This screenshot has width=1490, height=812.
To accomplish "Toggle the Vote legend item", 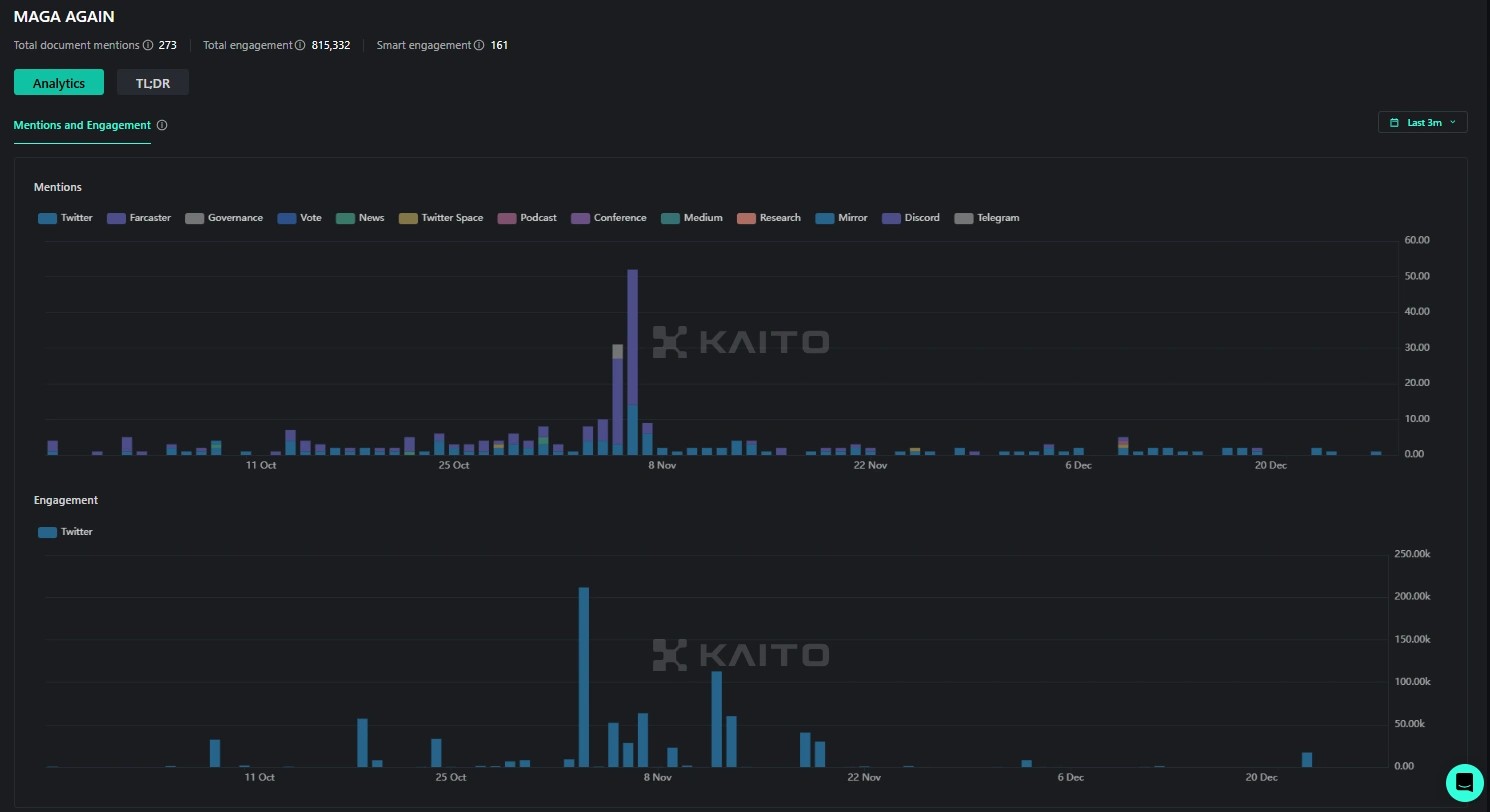I will 300,218.
